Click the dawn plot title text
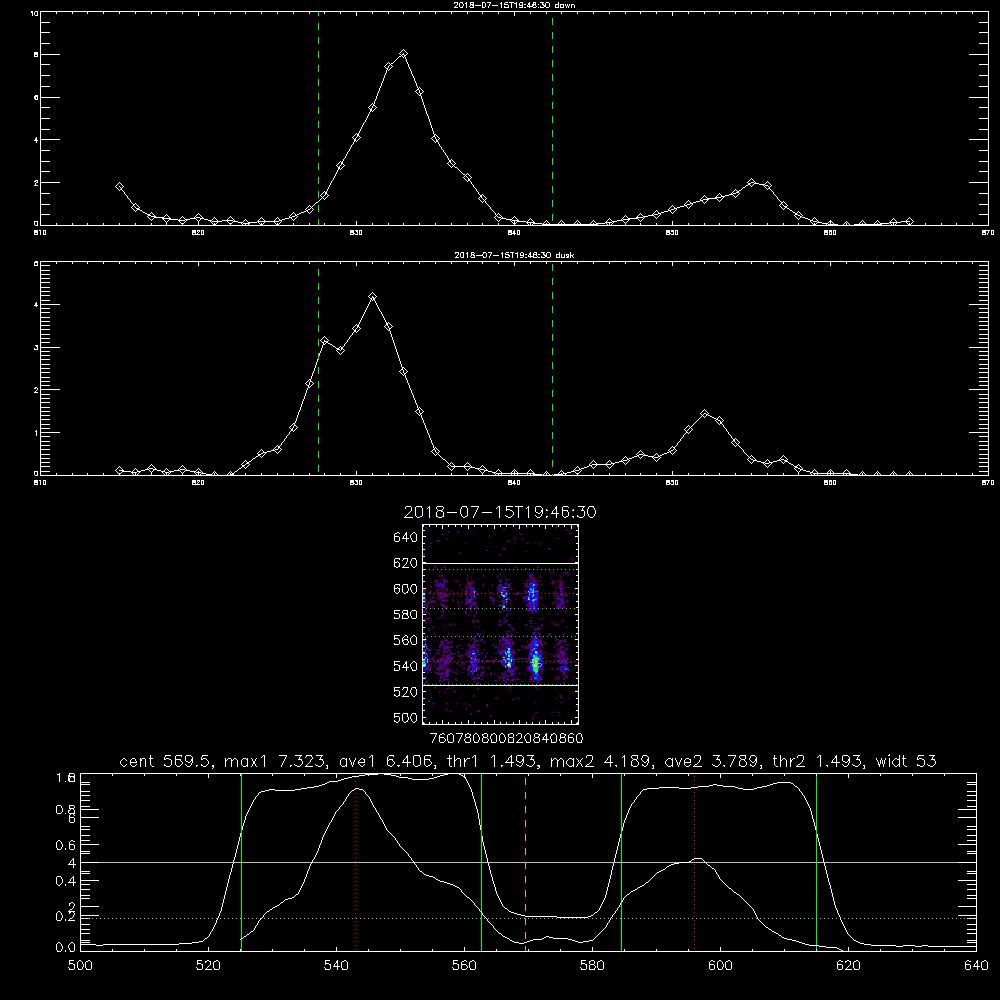The height and width of the screenshot is (1000, 1000). coord(514,5)
